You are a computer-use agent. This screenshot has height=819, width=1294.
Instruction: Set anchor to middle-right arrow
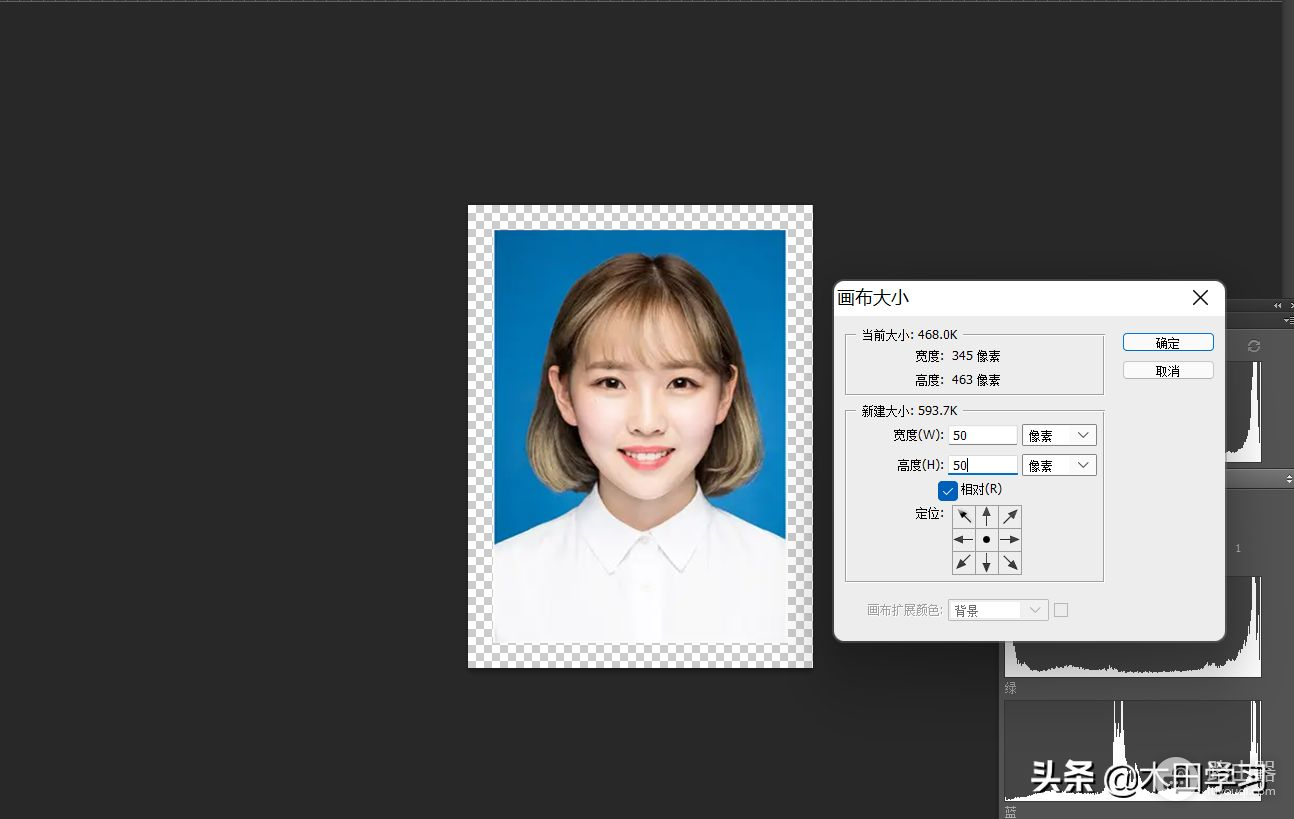tap(1010, 540)
